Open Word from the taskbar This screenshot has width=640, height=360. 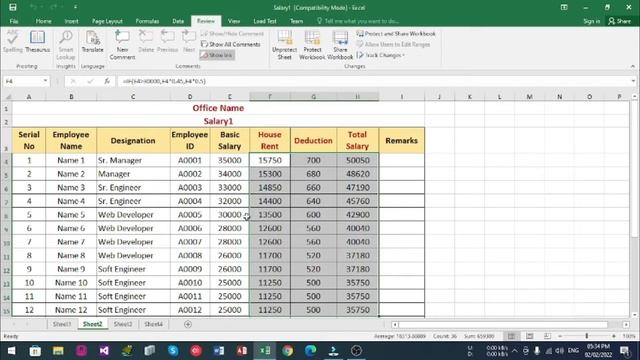219,351
